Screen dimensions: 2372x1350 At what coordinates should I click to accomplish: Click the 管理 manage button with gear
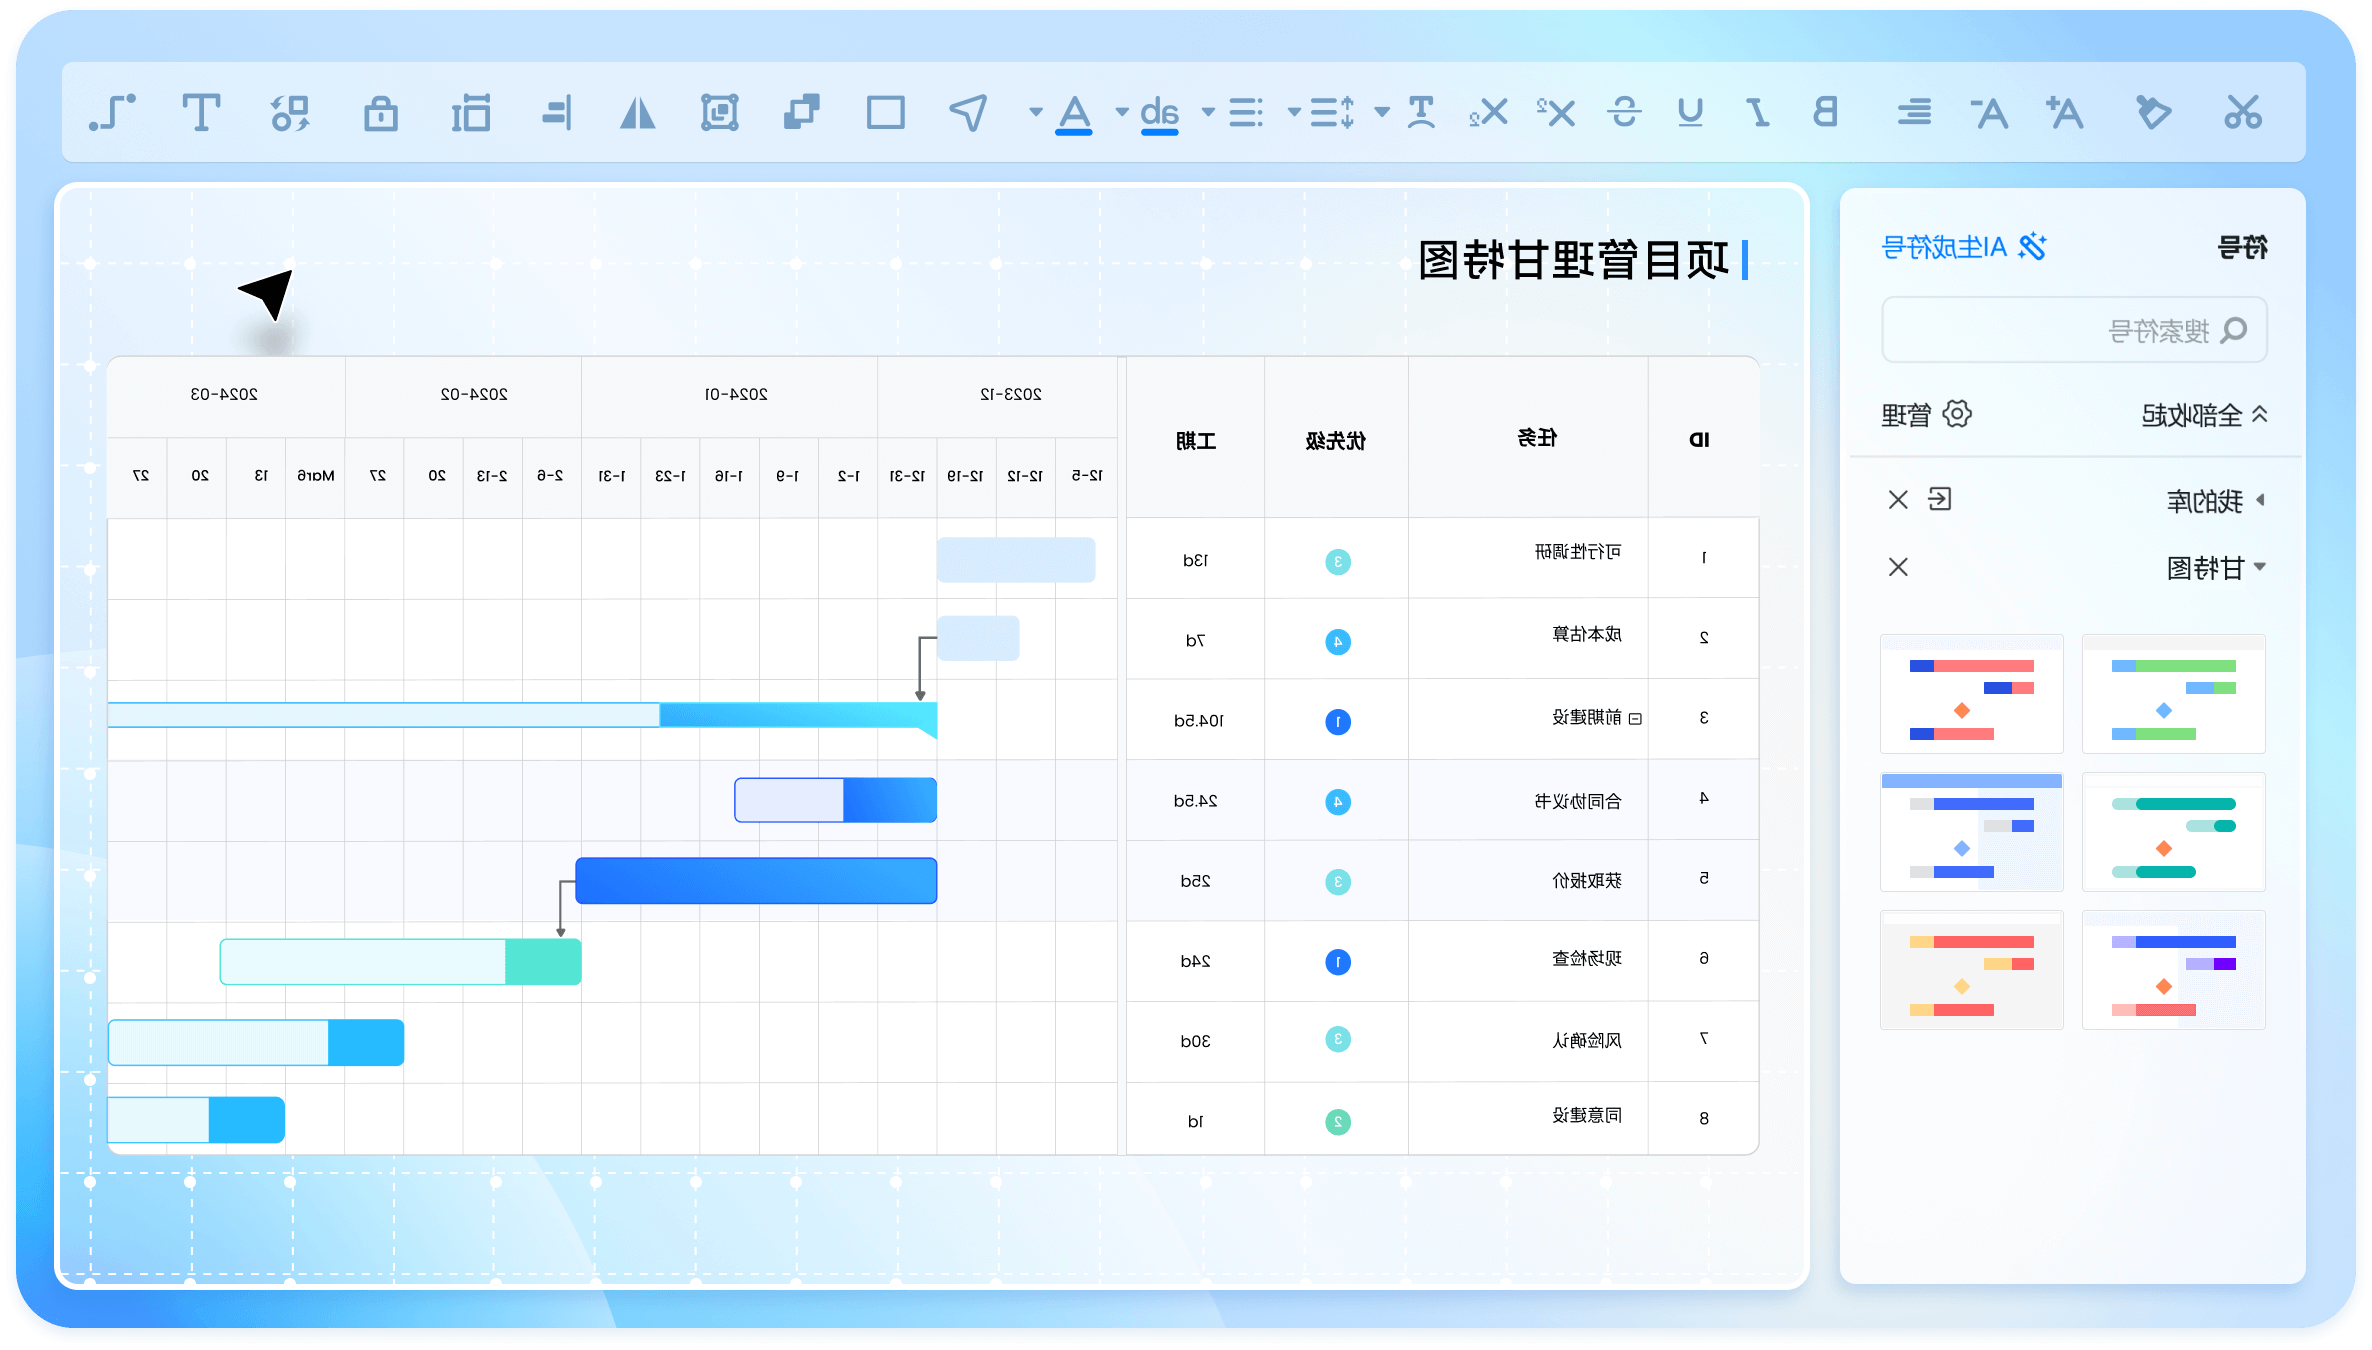(x=1926, y=414)
